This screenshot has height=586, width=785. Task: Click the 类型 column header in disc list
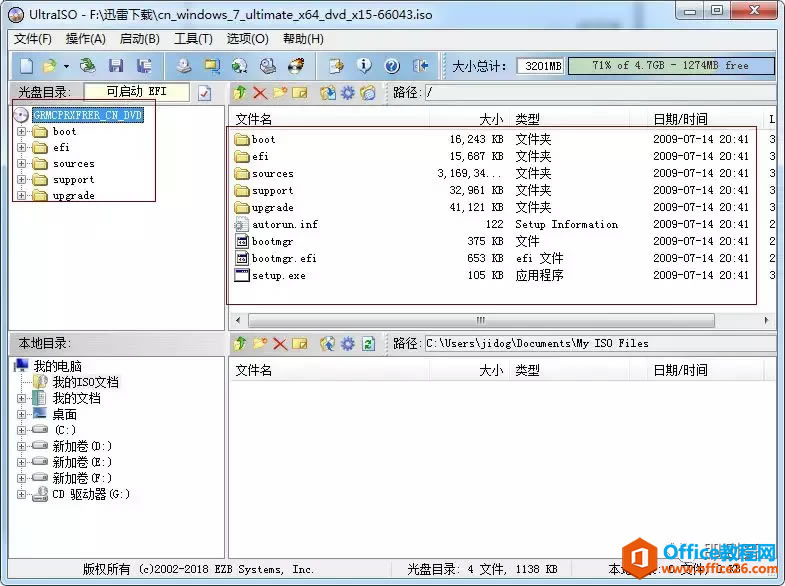tap(569, 119)
